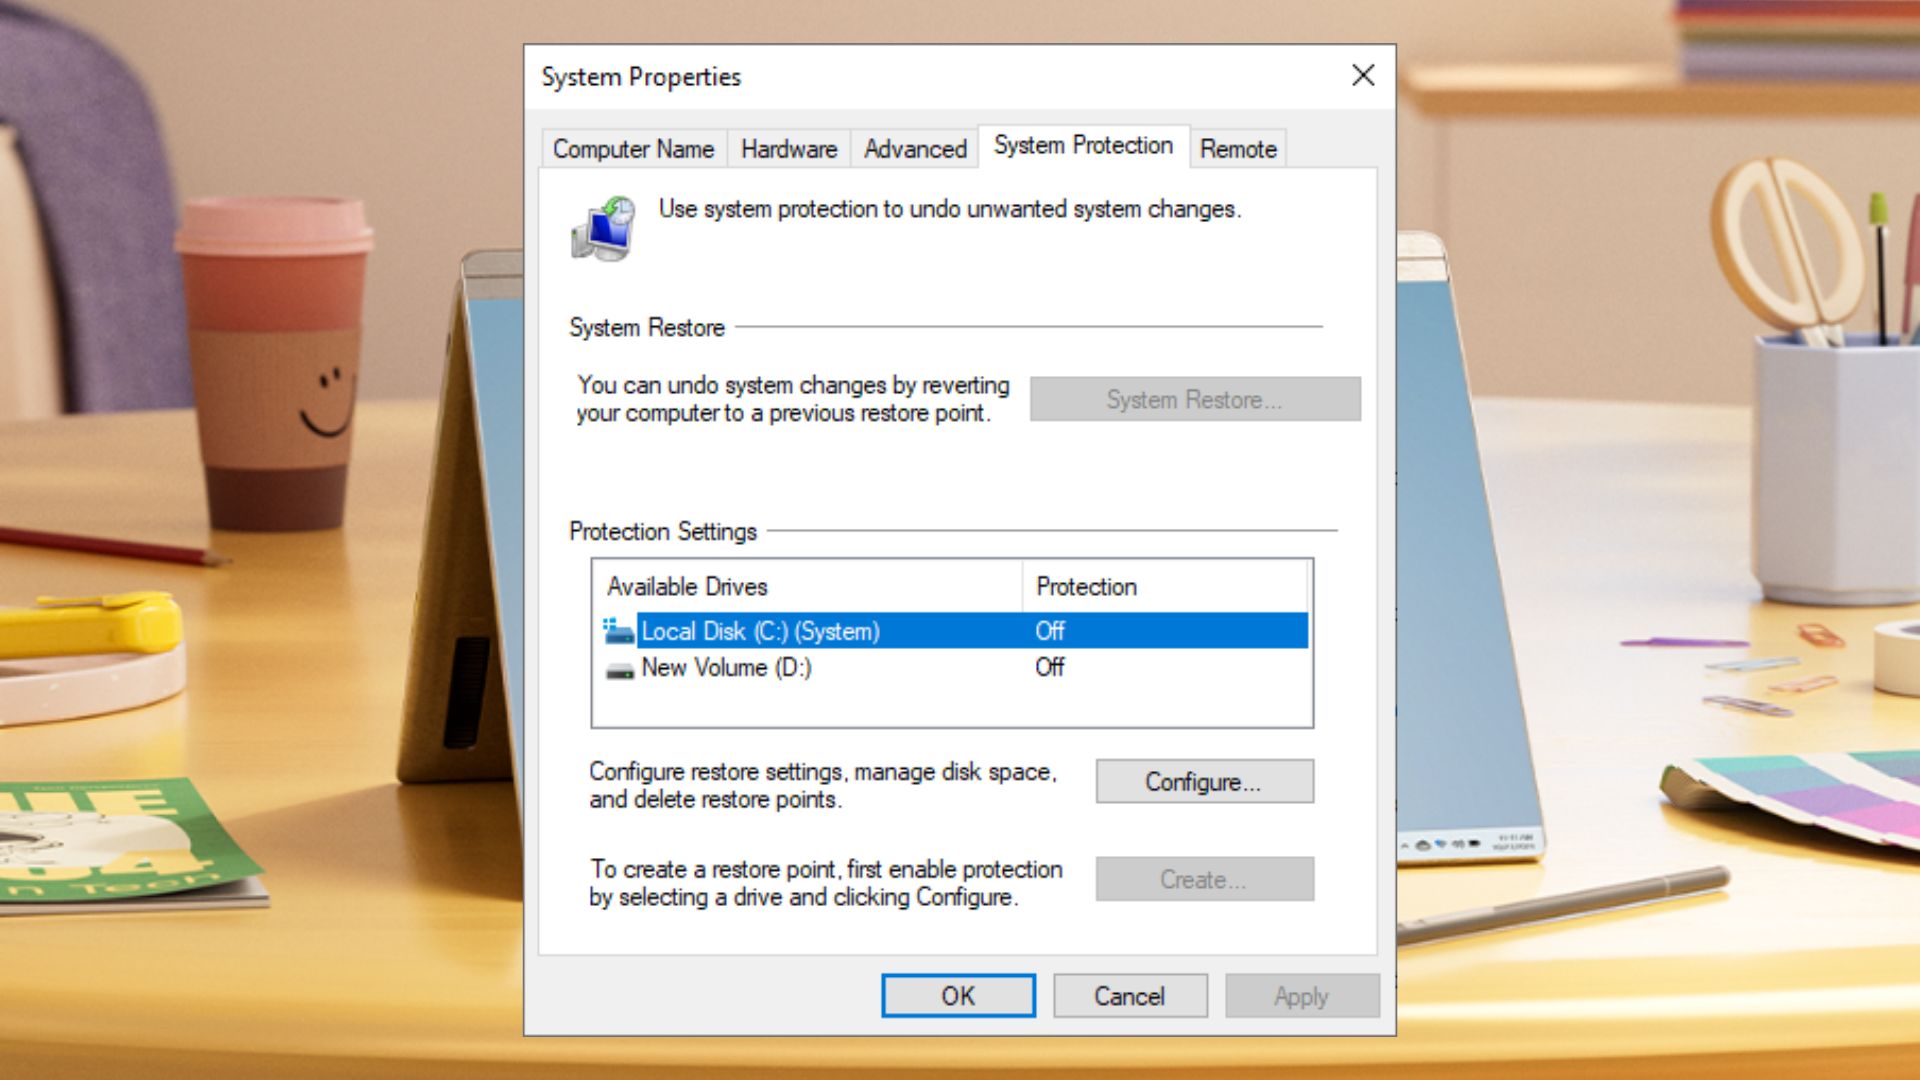Open the Configure restore settings dialog
This screenshot has height=1080, width=1920.
tap(1204, 781)
